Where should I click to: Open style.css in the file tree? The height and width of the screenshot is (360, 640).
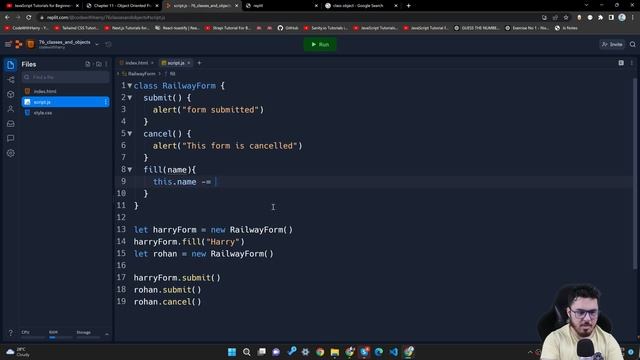[x=65, y=113]
